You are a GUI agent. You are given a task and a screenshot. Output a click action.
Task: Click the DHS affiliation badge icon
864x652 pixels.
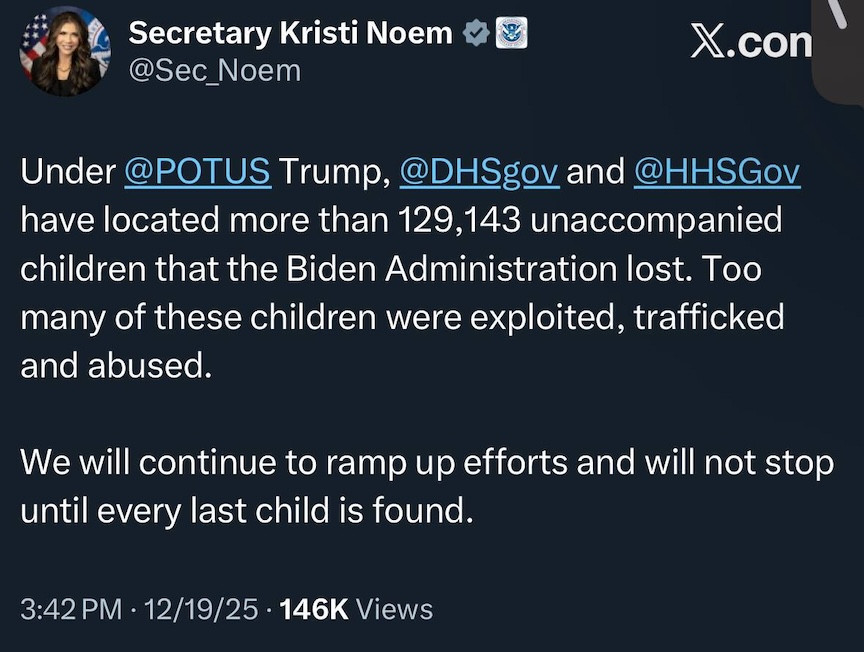(x=510, y=33)
